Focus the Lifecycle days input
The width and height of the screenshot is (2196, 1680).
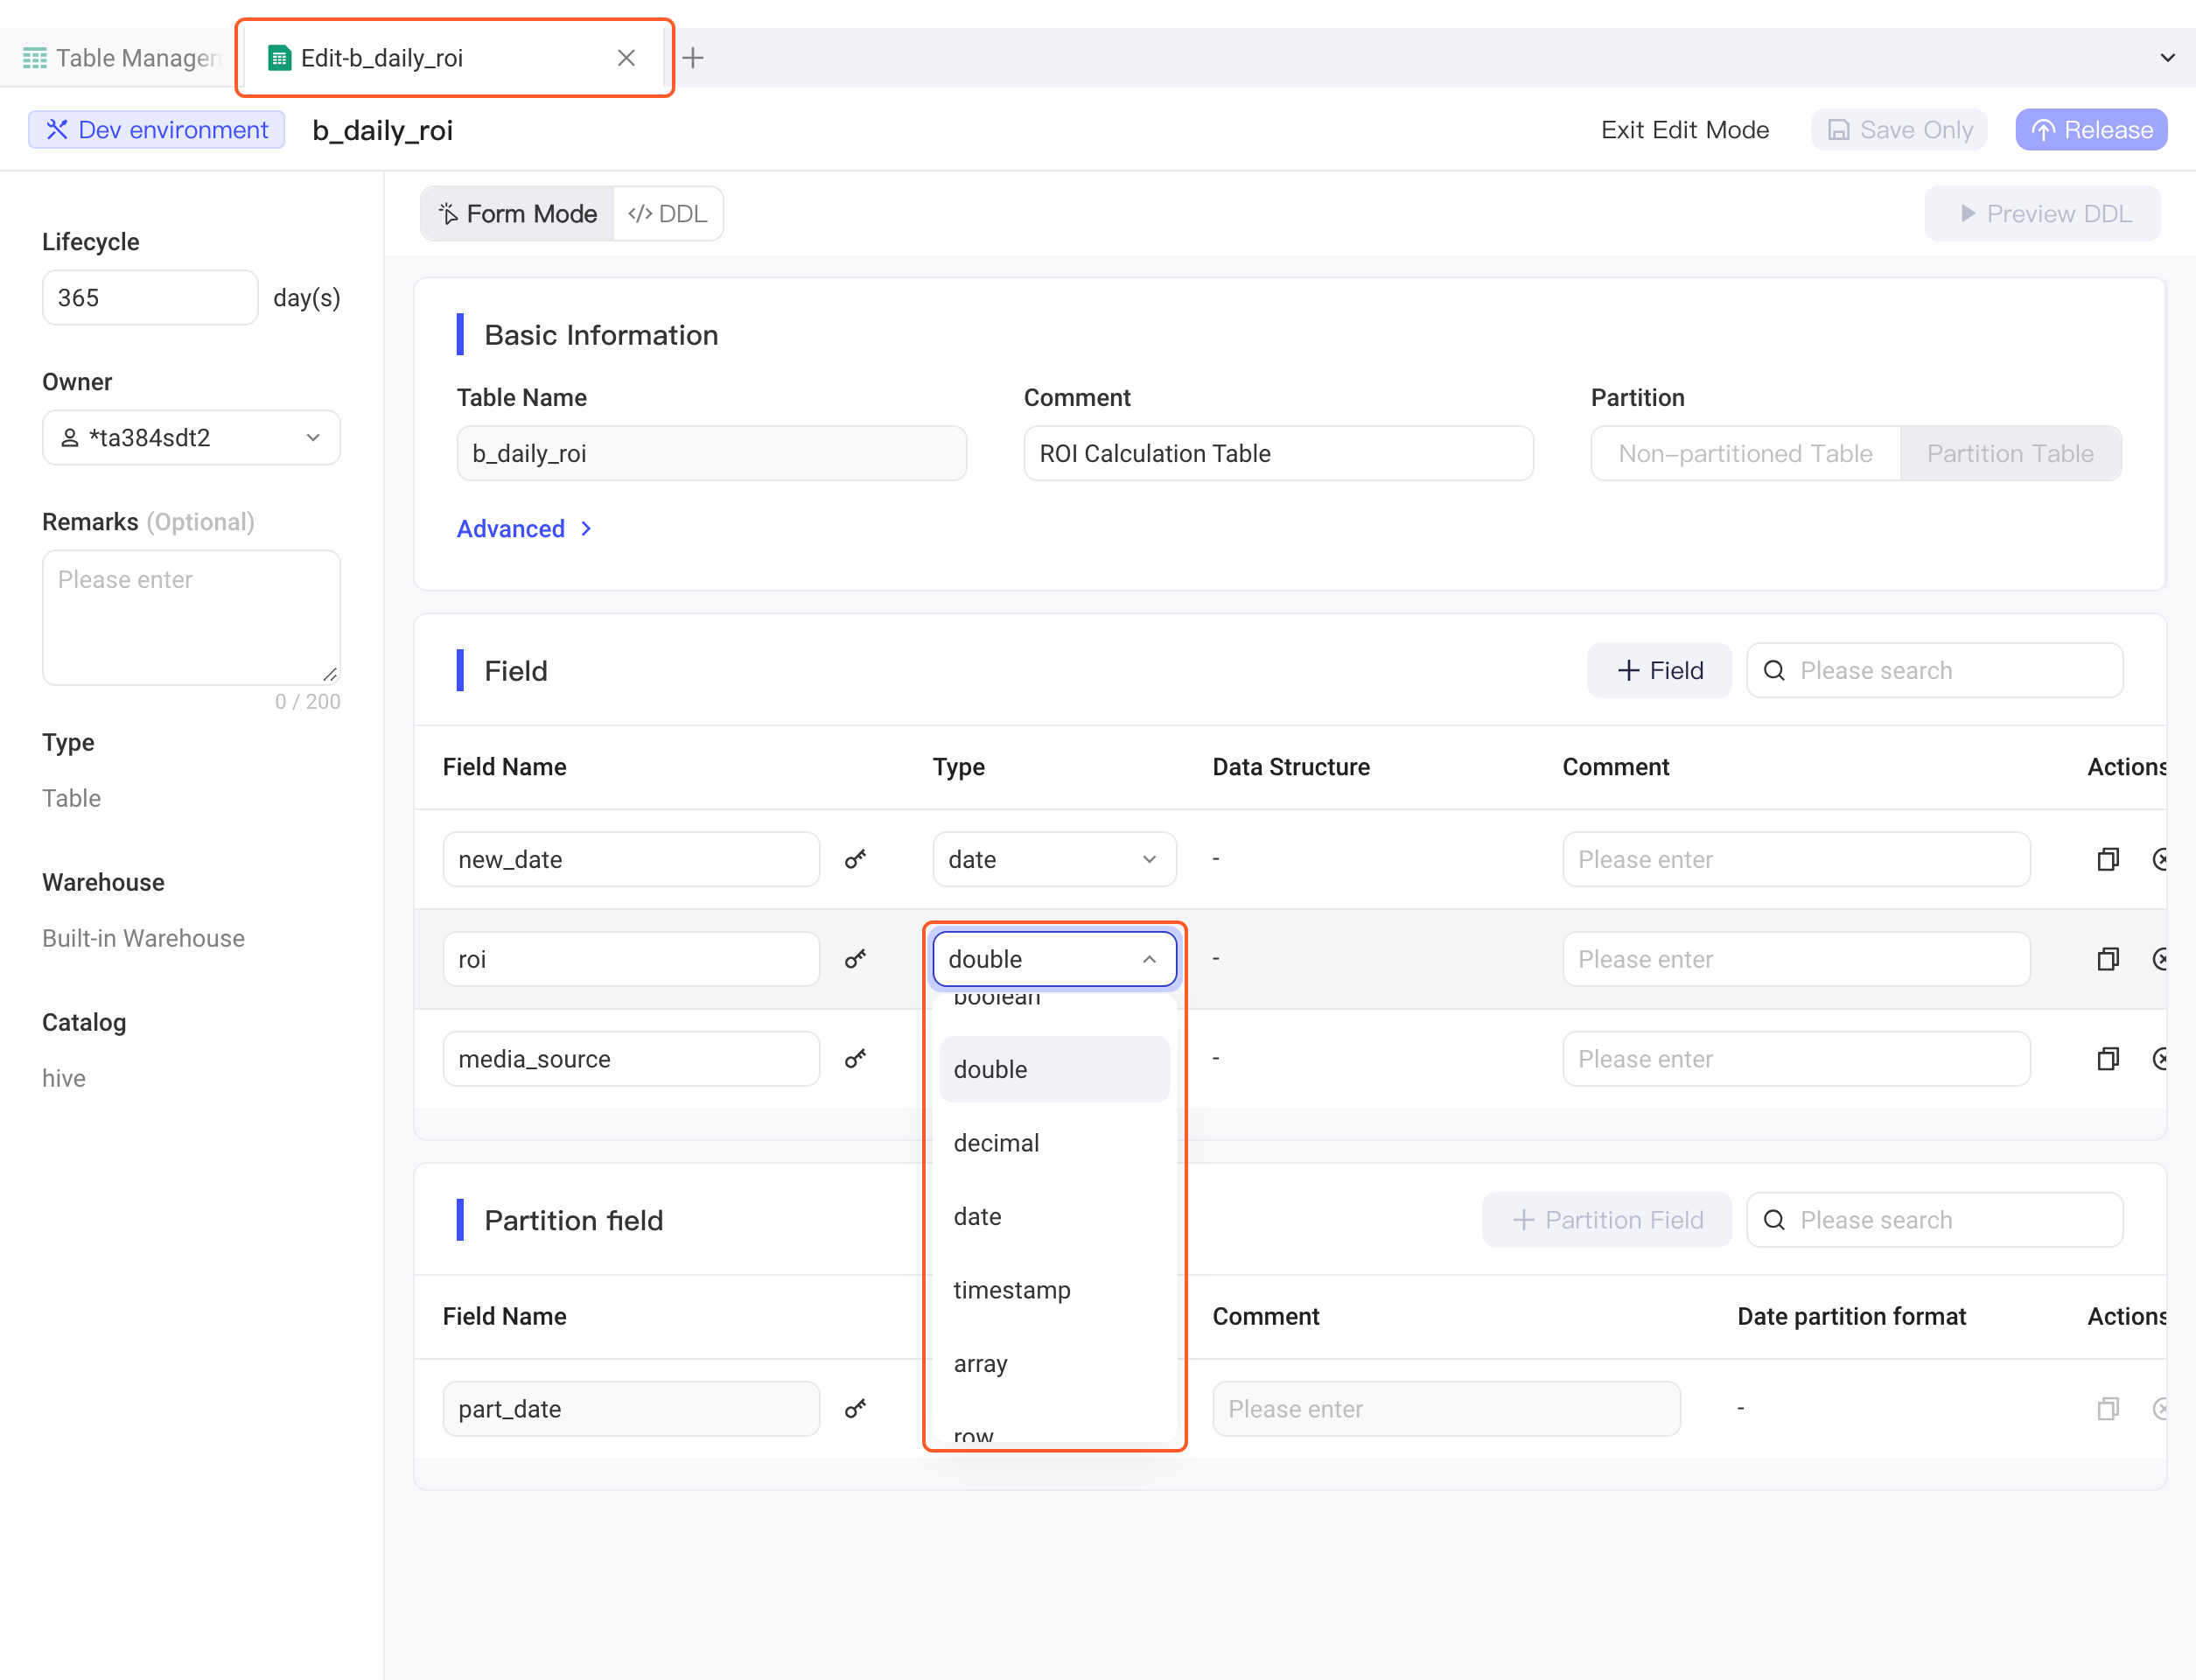150,298
